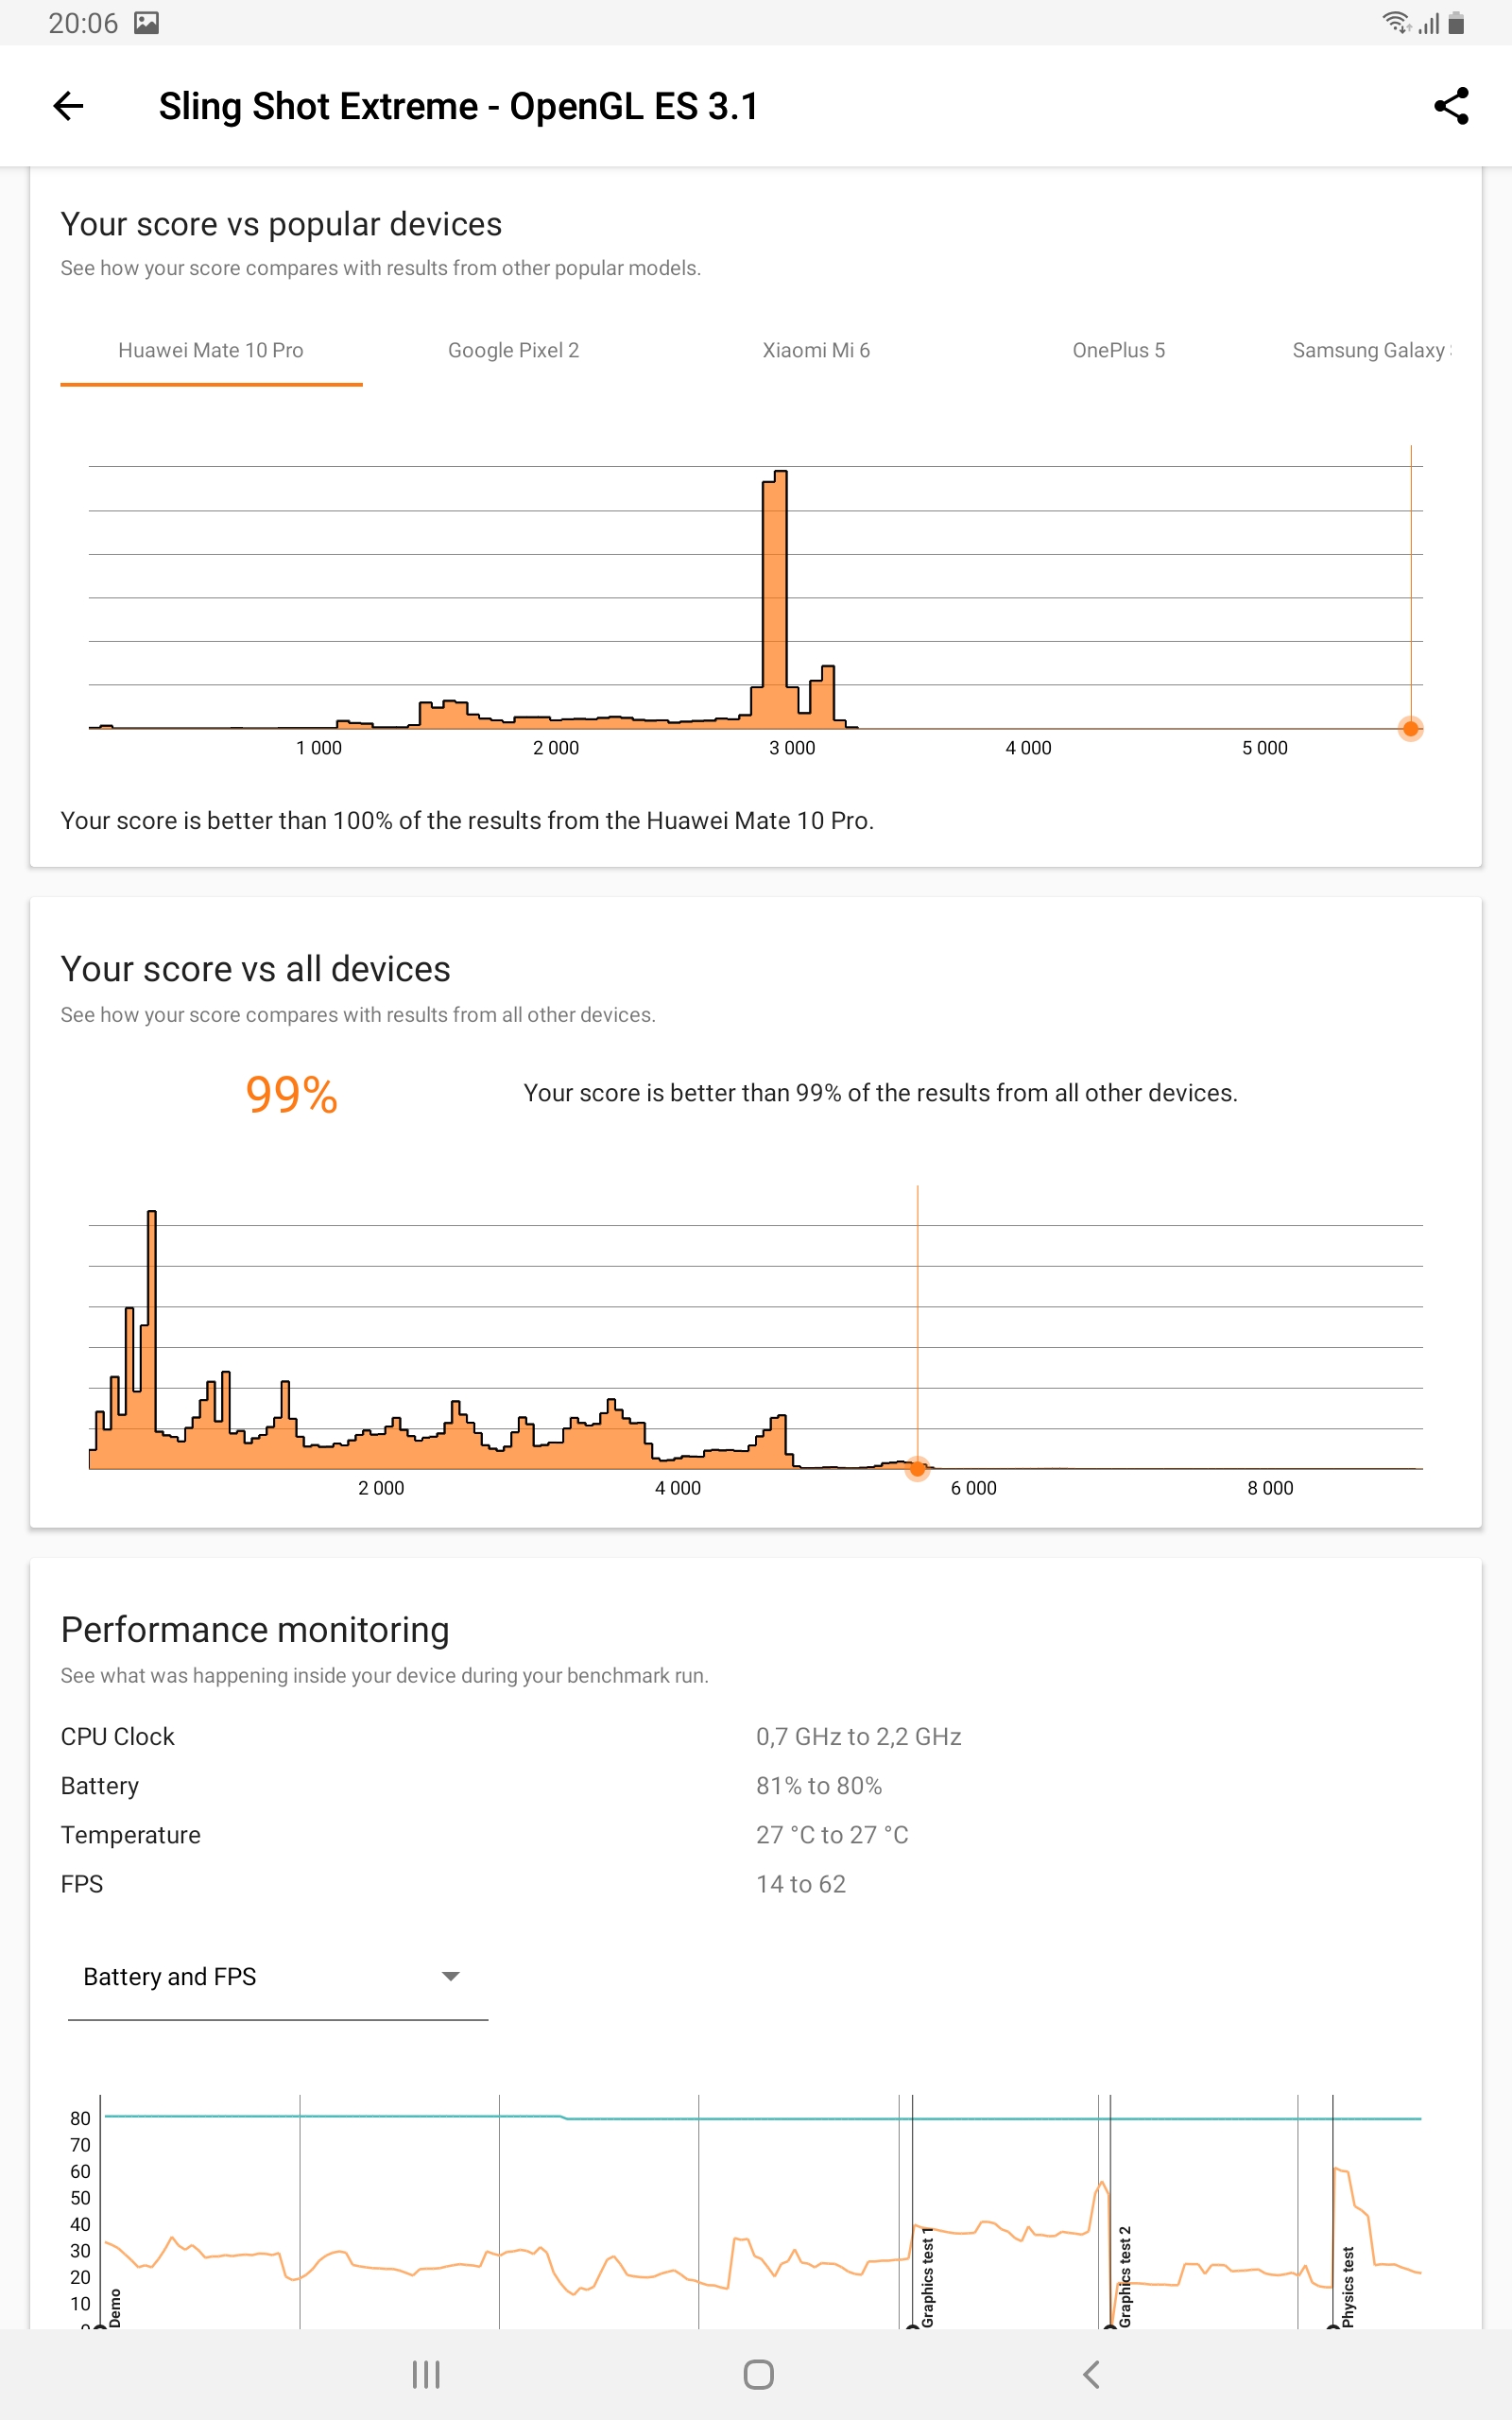Switch to the Google Pixel 2 tab
This screenshot has height=2420, width=1512.
513,350
